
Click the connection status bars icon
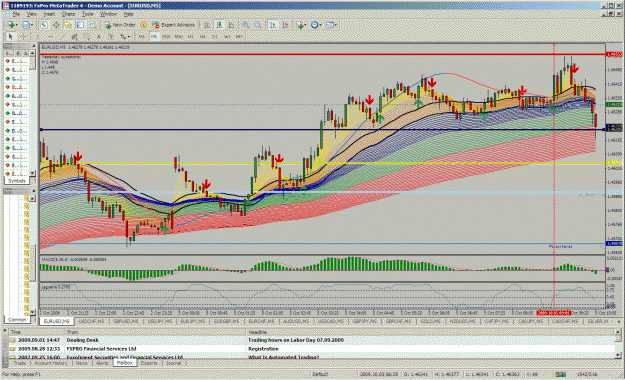pos(561,374)
